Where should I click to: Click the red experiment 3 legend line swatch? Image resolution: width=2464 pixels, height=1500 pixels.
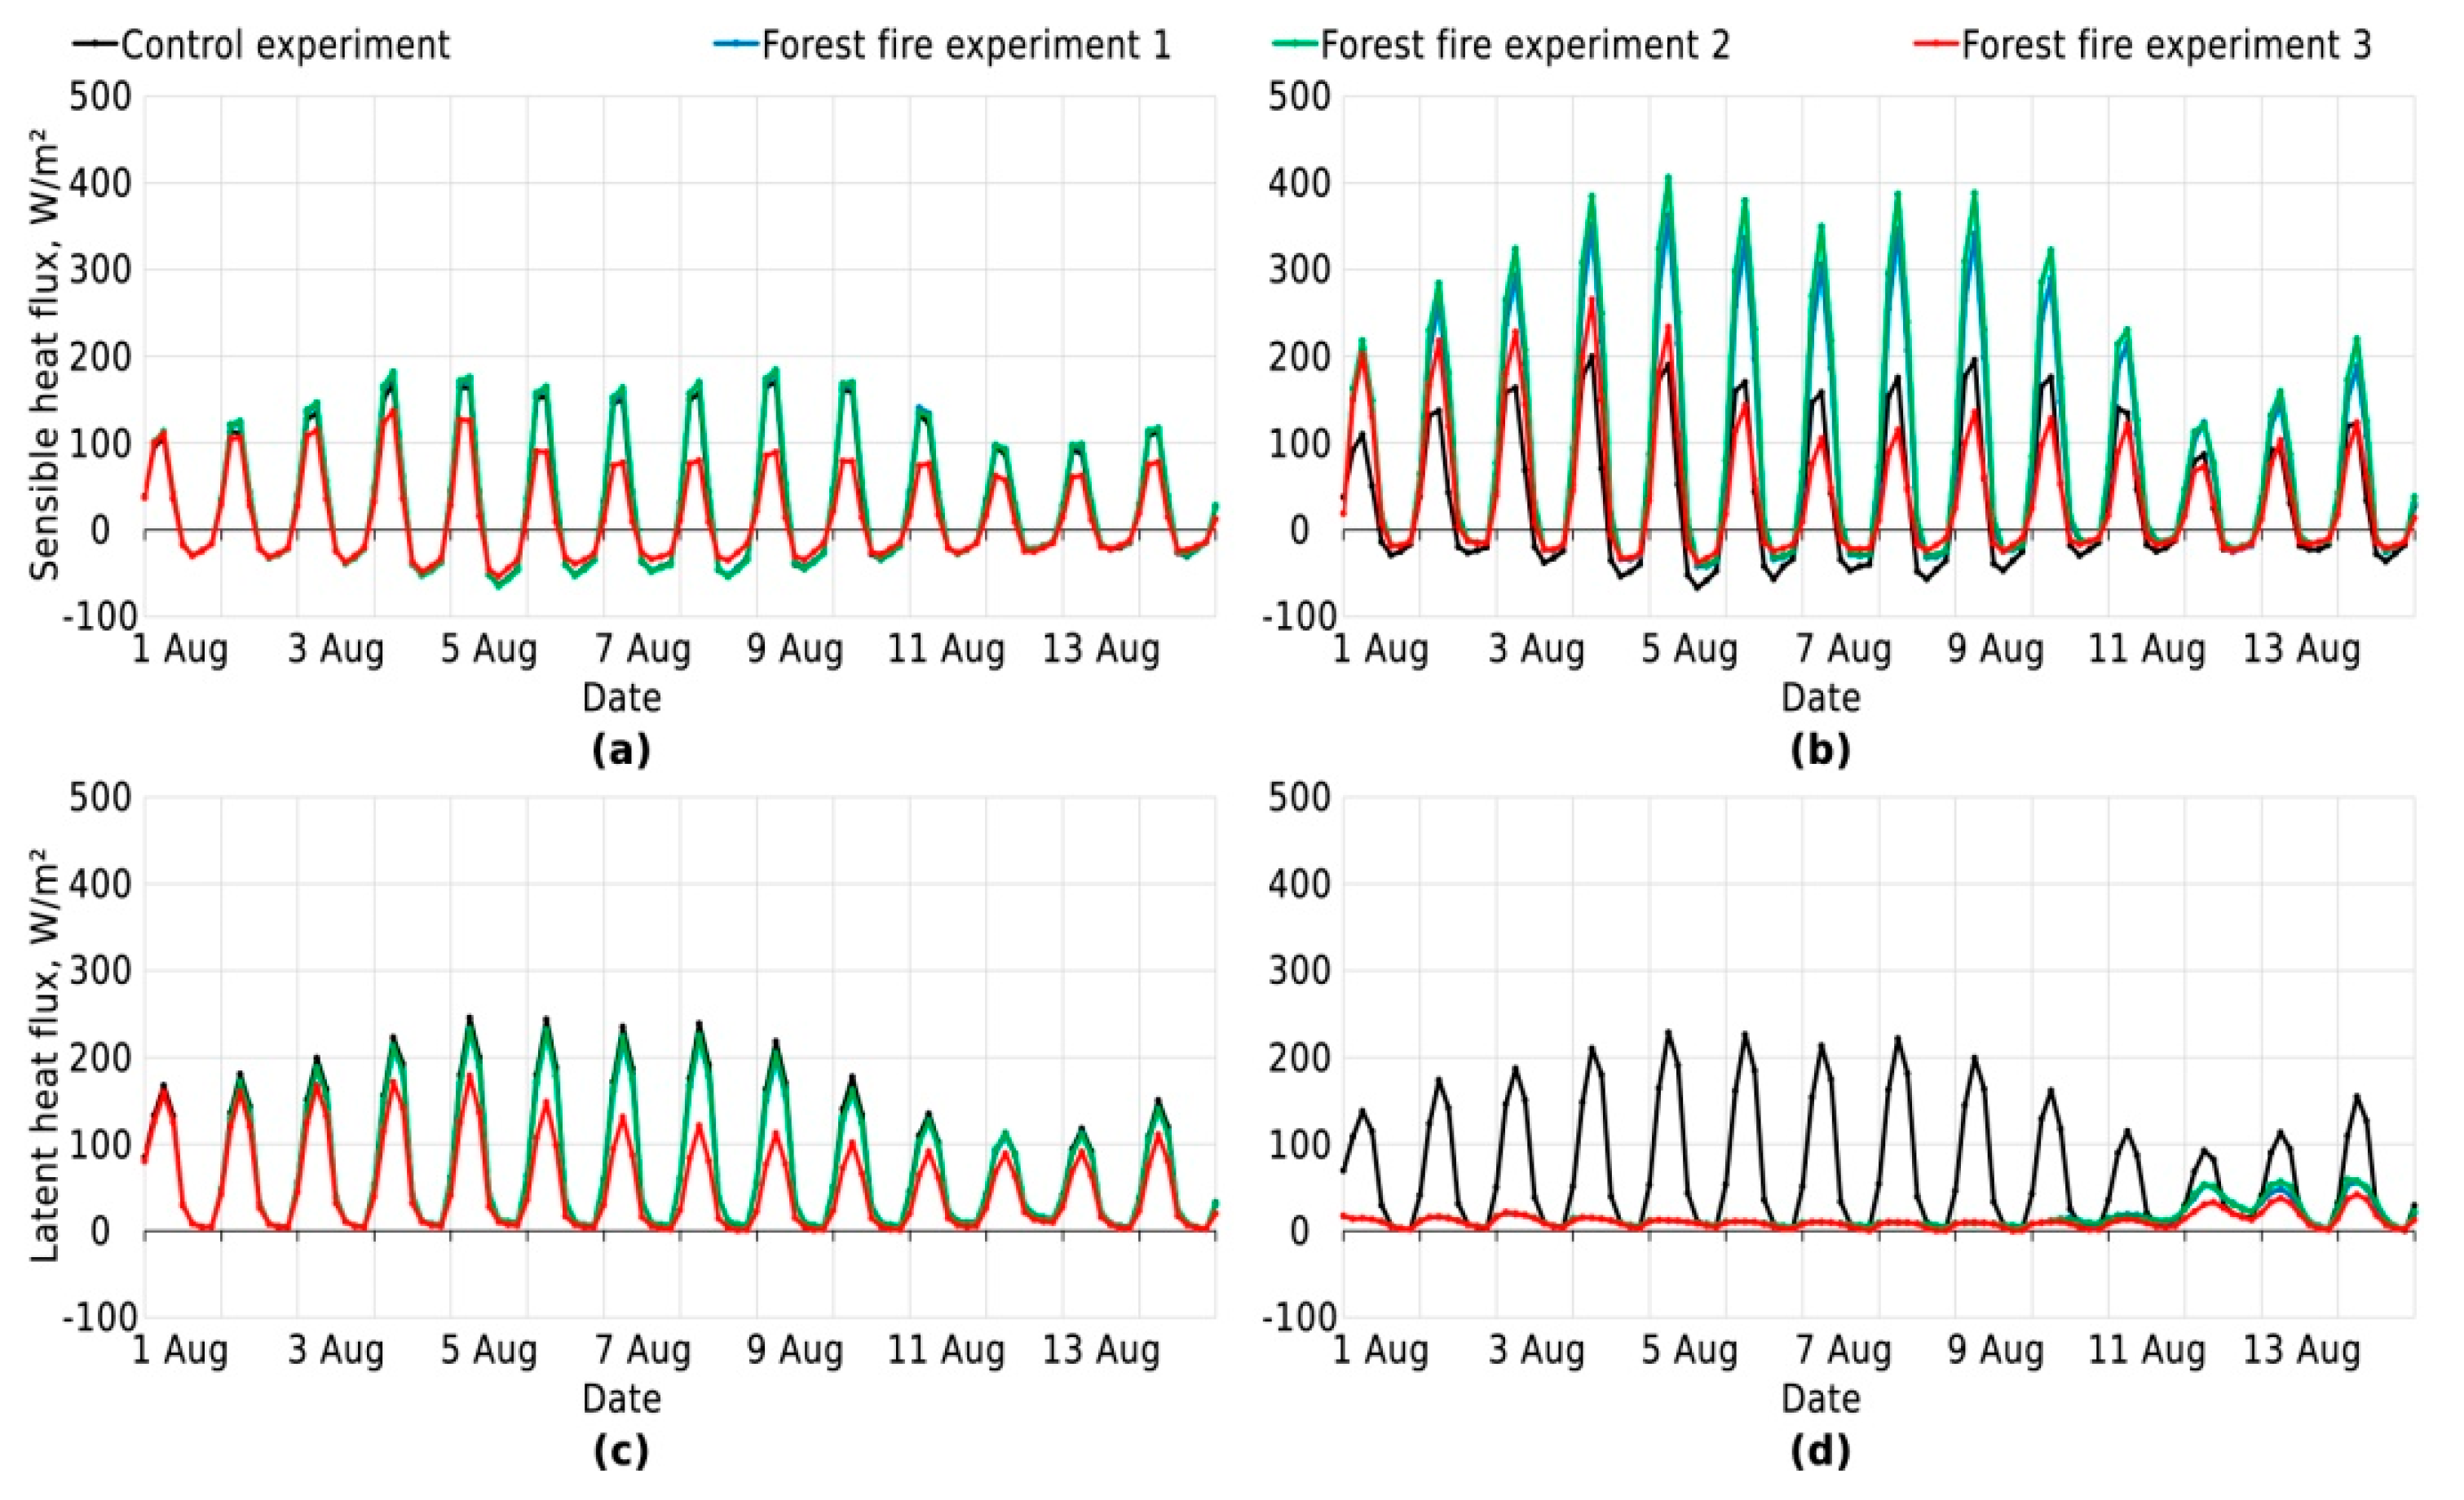pos(1937,45)
